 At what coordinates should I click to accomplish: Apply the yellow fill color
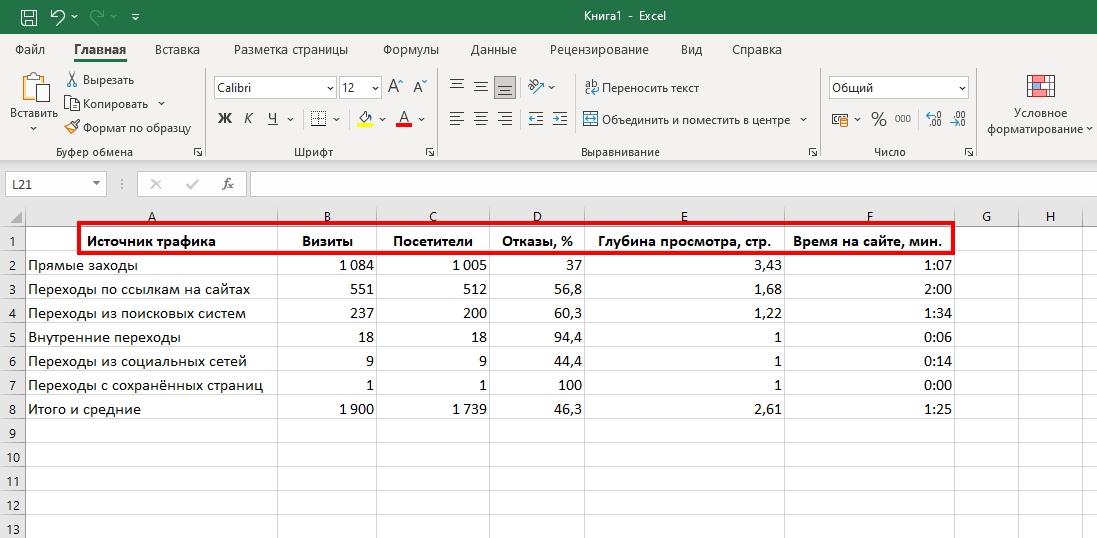click(x=365, y=119)
